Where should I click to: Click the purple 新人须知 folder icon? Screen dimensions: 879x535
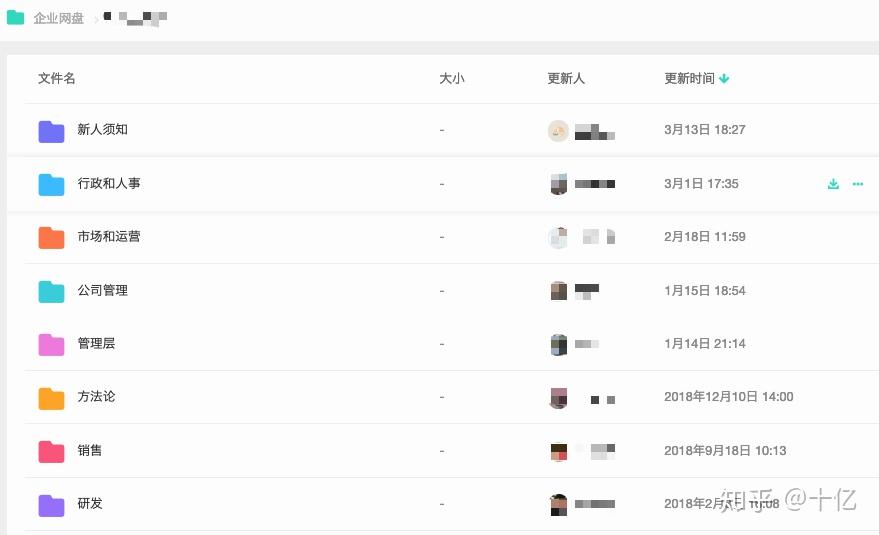point(51,131)
